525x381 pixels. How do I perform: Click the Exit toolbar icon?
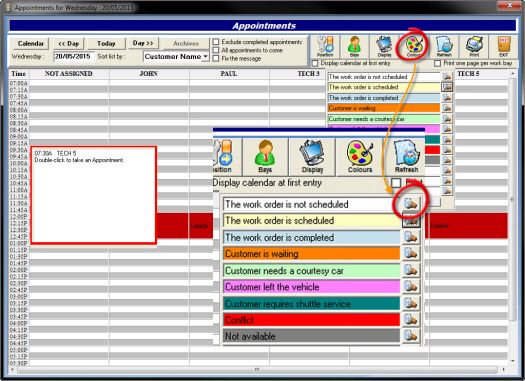pos(503,46)
